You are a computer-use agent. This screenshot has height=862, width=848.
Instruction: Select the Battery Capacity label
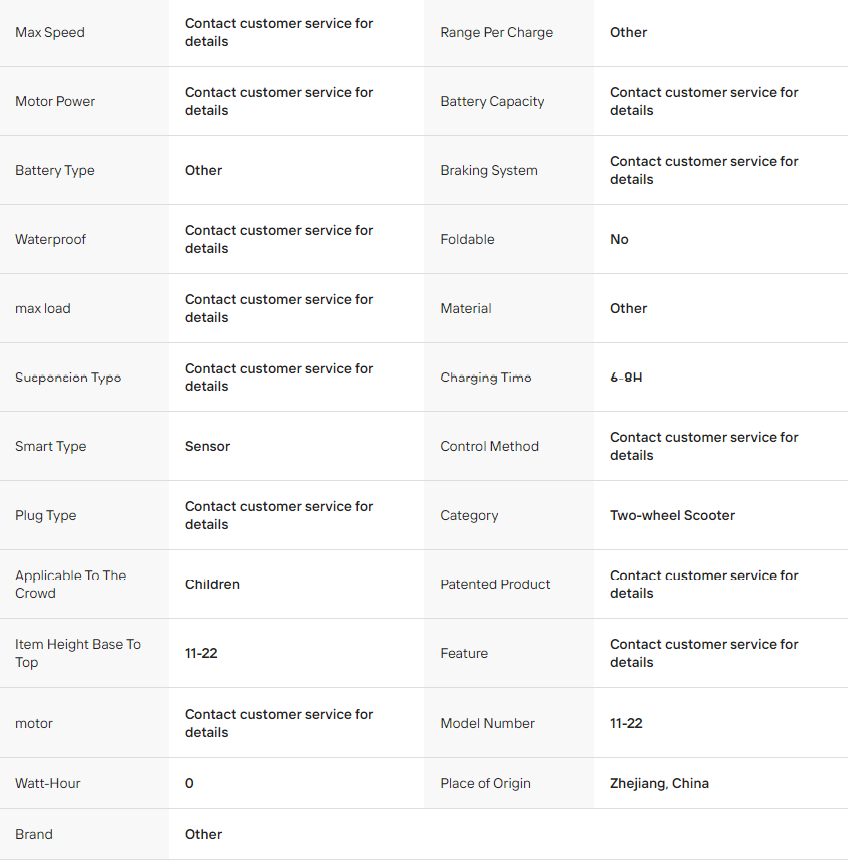(492, 101)
